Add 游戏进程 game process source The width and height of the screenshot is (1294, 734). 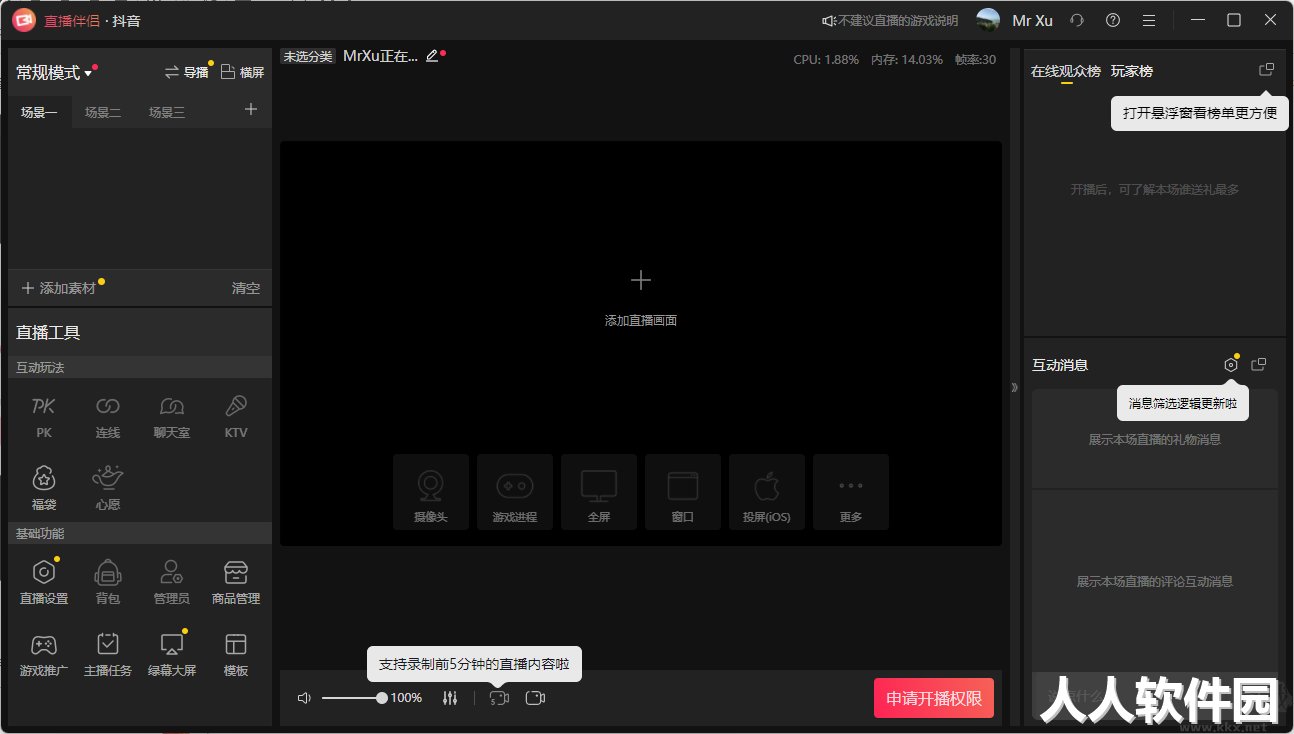point(515,492)
